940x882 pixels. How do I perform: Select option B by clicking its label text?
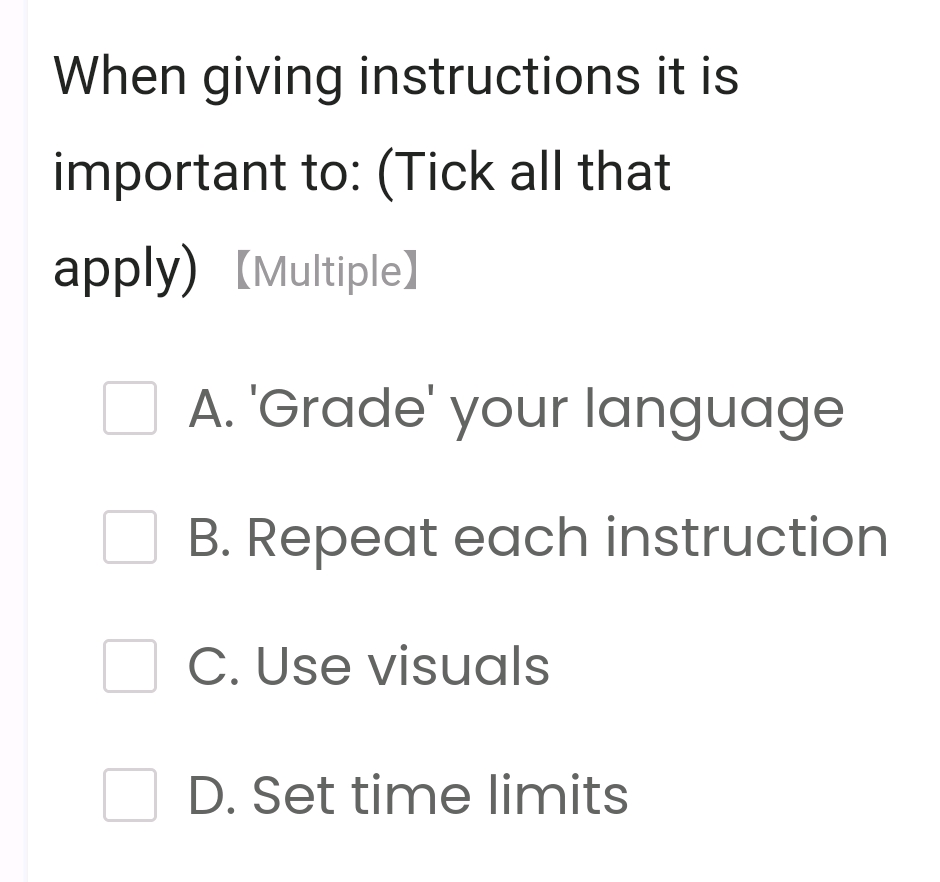point(537,538)
